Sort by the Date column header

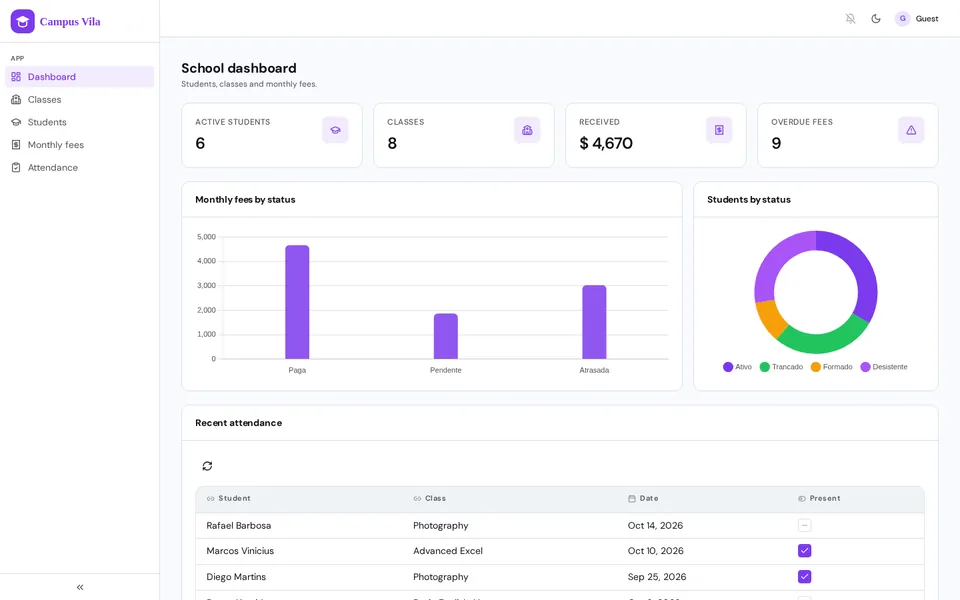[649, 498]
